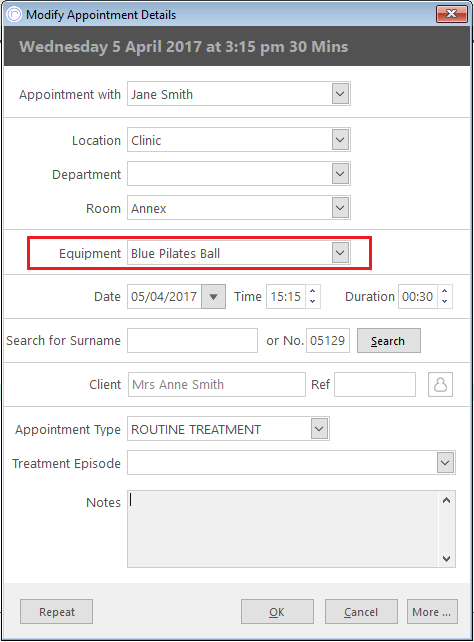474x642 pixels.
Task: Increase the Time spinner value
Action: pyautogui.click(x=313, y=291)
